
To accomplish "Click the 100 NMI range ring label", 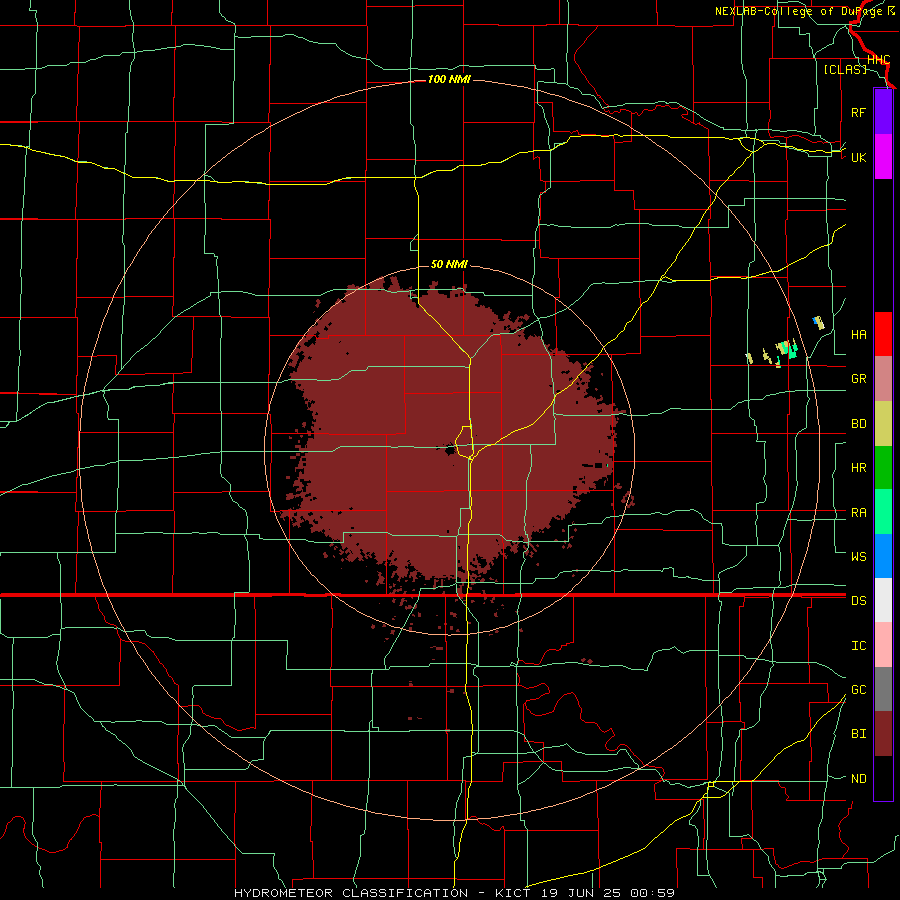I will click(449, 79).
